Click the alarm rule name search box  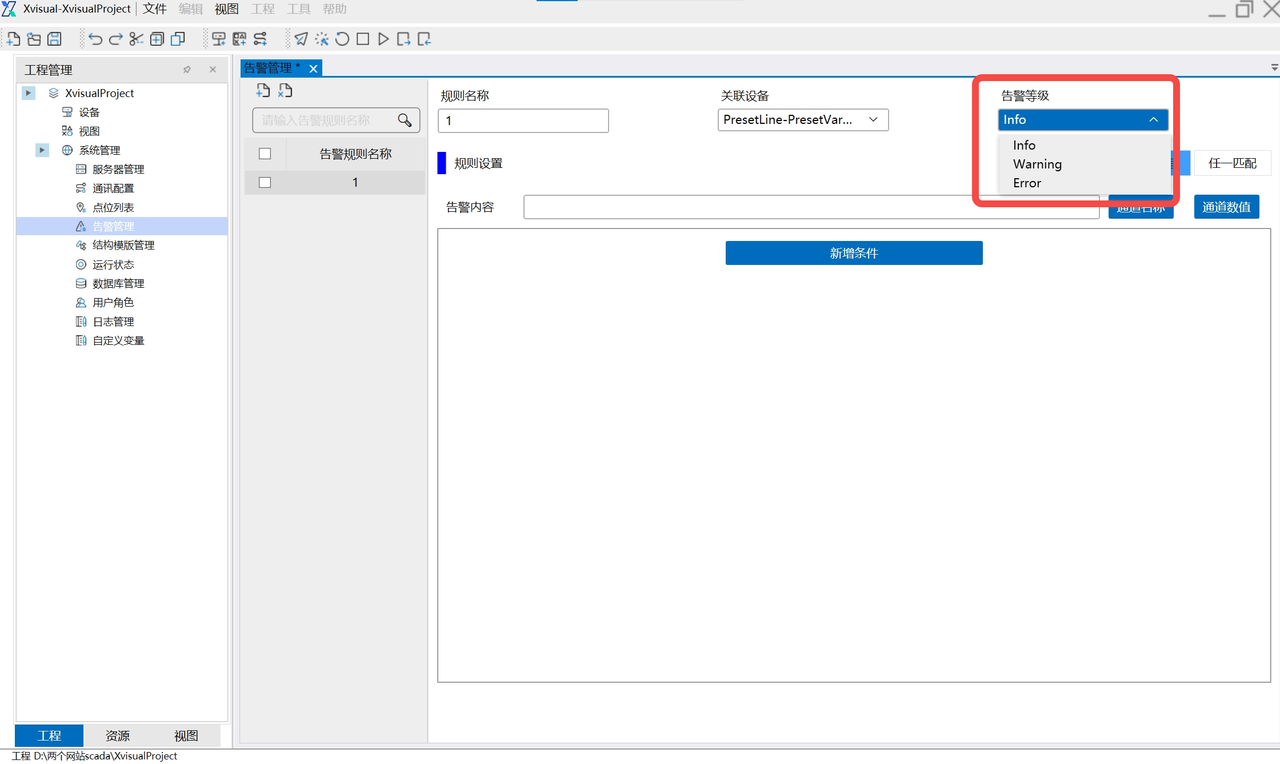[336, 120]
